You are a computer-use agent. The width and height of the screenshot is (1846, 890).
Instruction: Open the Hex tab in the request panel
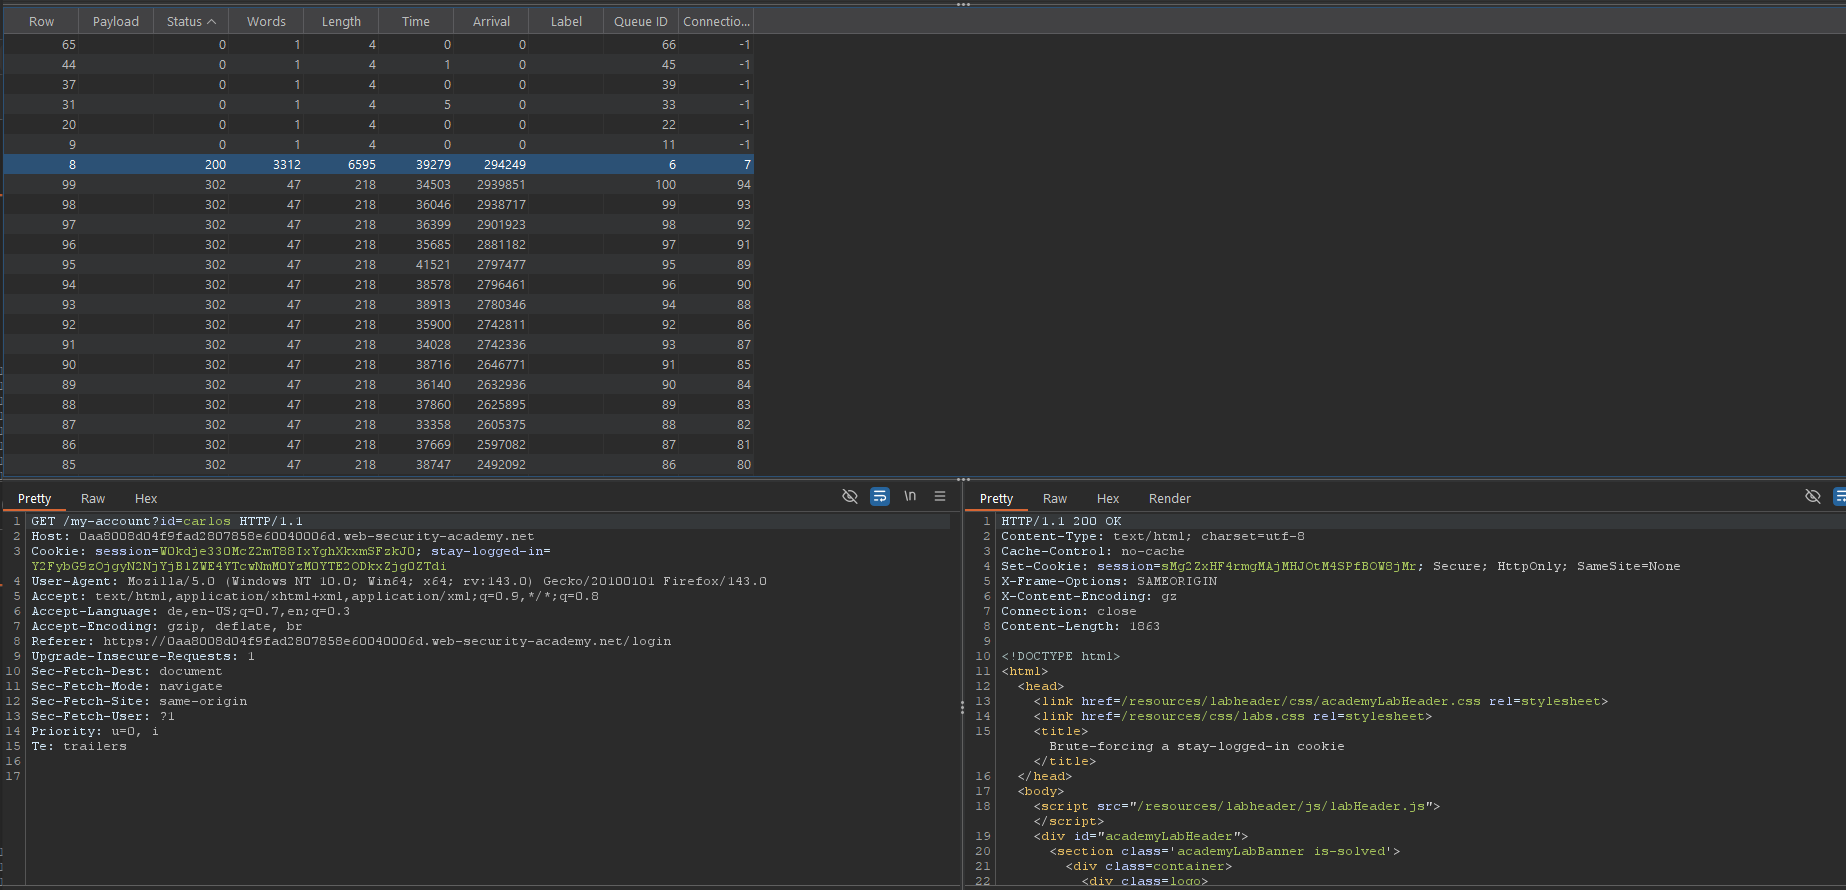coord(146,498)
